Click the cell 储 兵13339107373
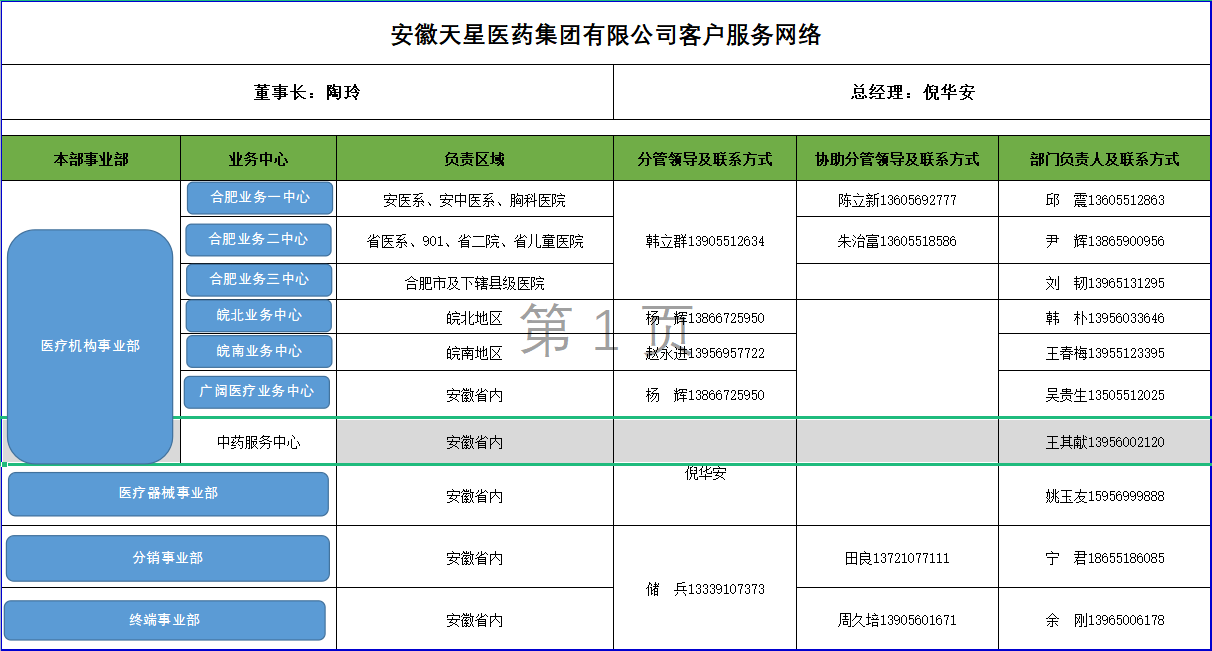Screen dimensions: 1212x651 pos(705,589)
